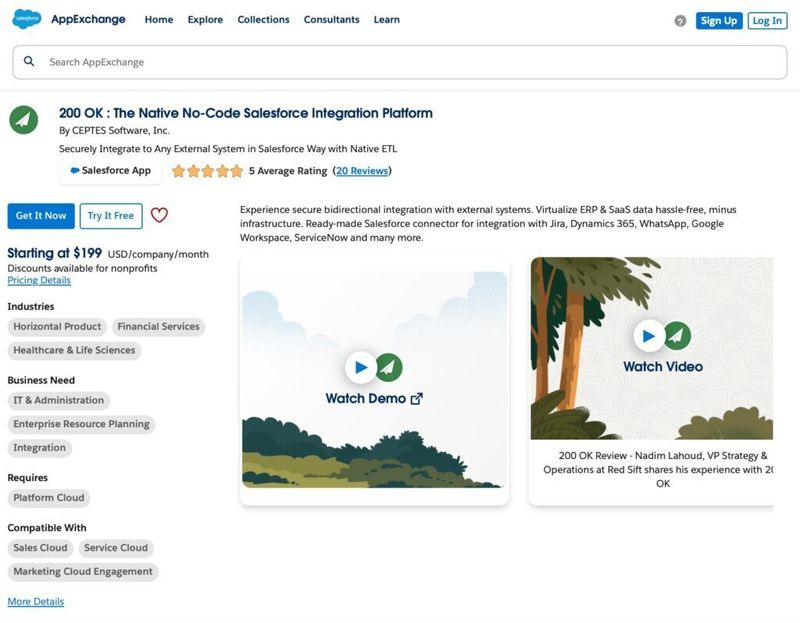Focus the Search AppExchange field
This screenshot has width=800, height=623.
pos(400,62)
